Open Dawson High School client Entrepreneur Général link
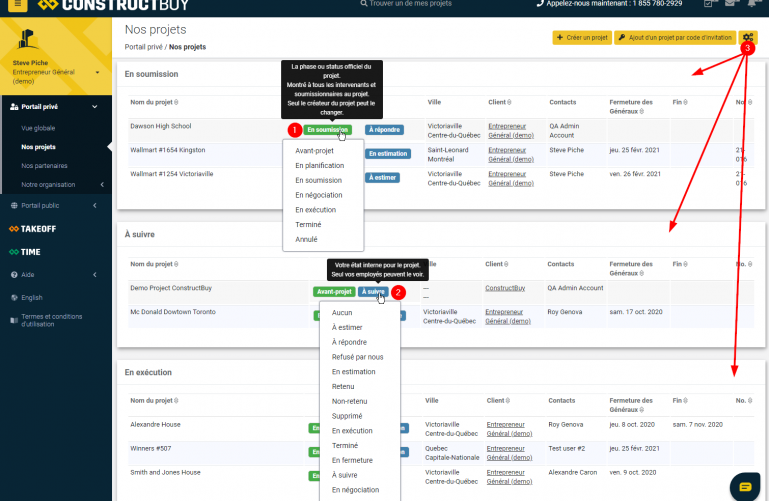 click(x=511, y=131)
